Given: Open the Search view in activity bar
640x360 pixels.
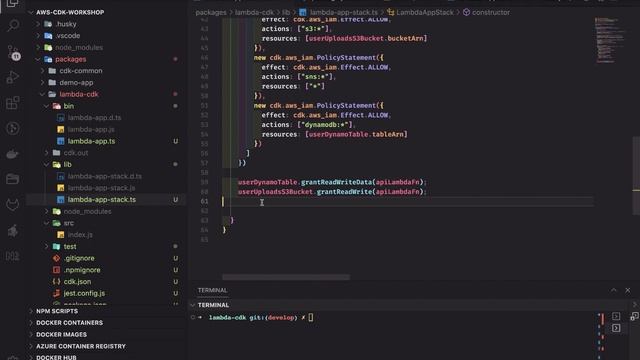Looking at the screenshot, I should click(x=13, y=26).
